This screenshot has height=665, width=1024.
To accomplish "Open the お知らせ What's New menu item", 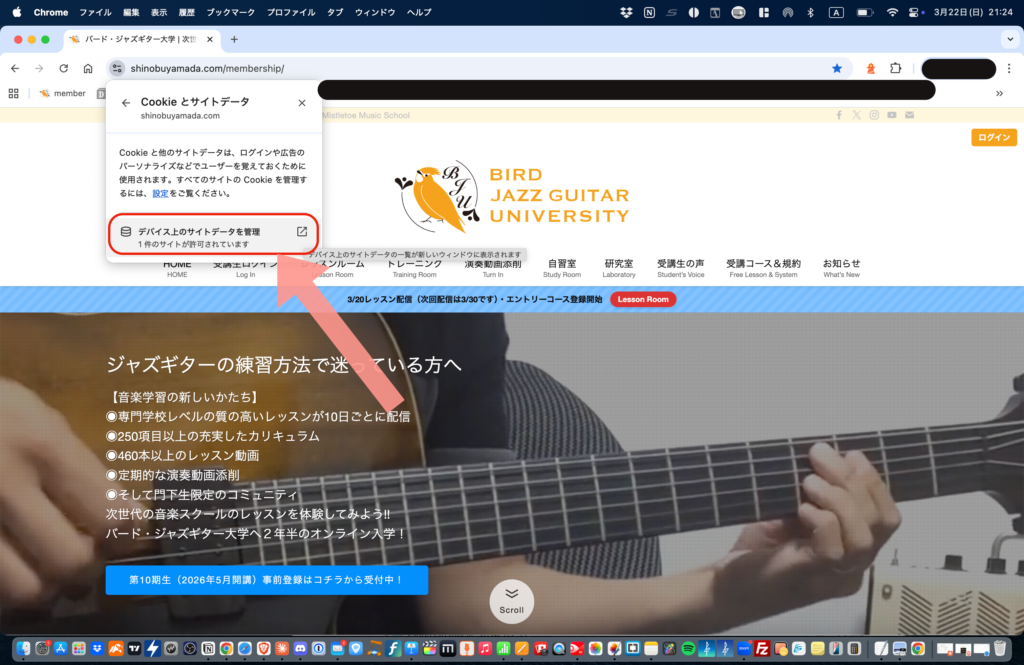I will pos(841,268).
